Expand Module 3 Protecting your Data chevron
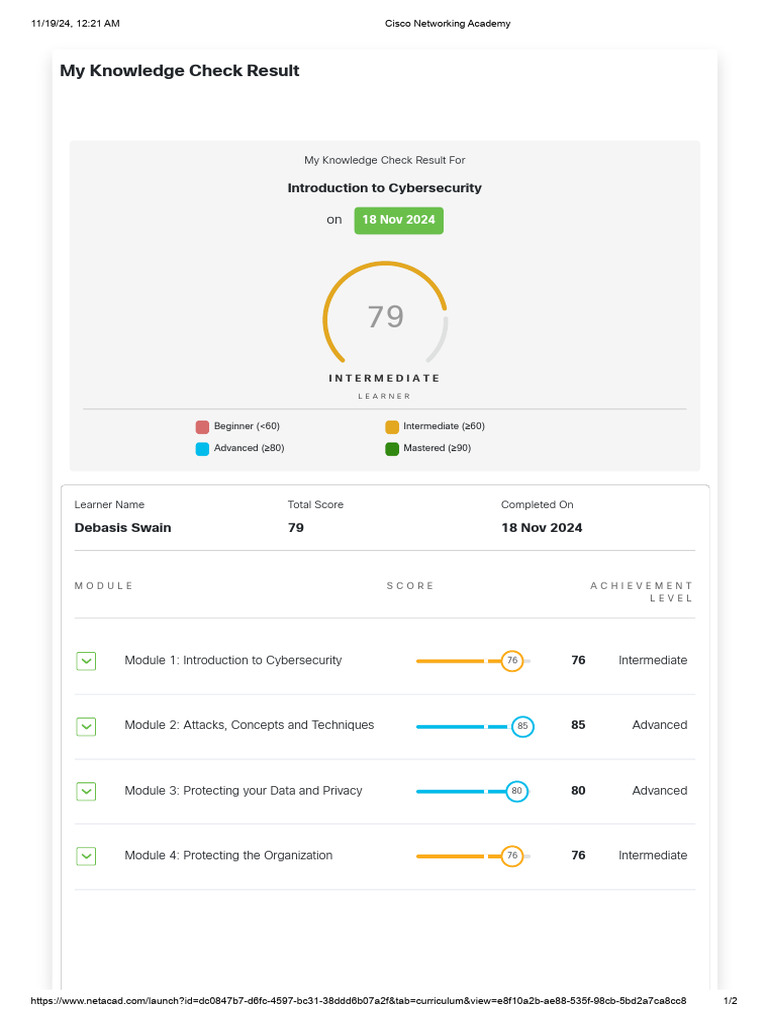 [86, 791]
